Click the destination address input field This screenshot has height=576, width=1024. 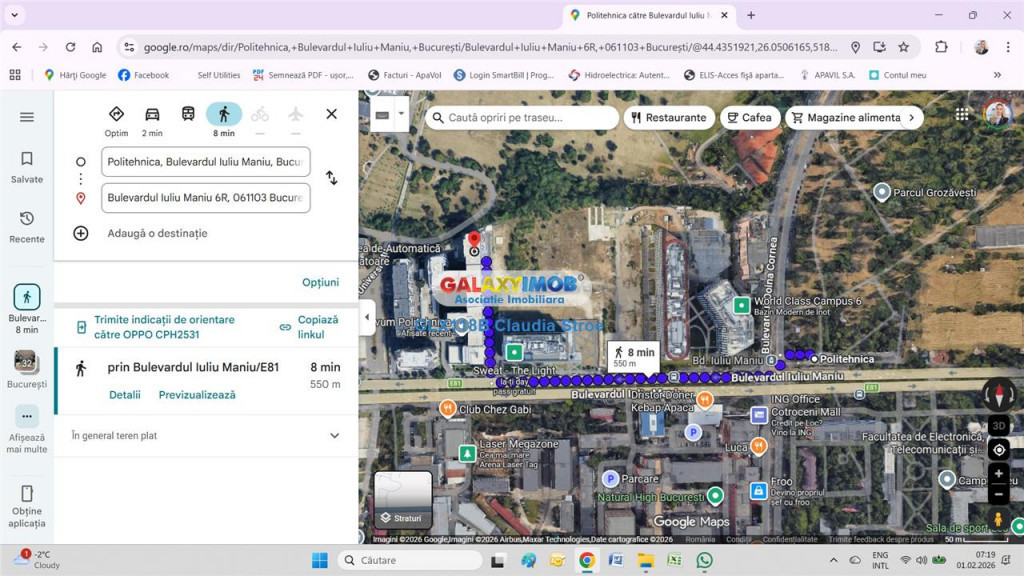(205, 198)
